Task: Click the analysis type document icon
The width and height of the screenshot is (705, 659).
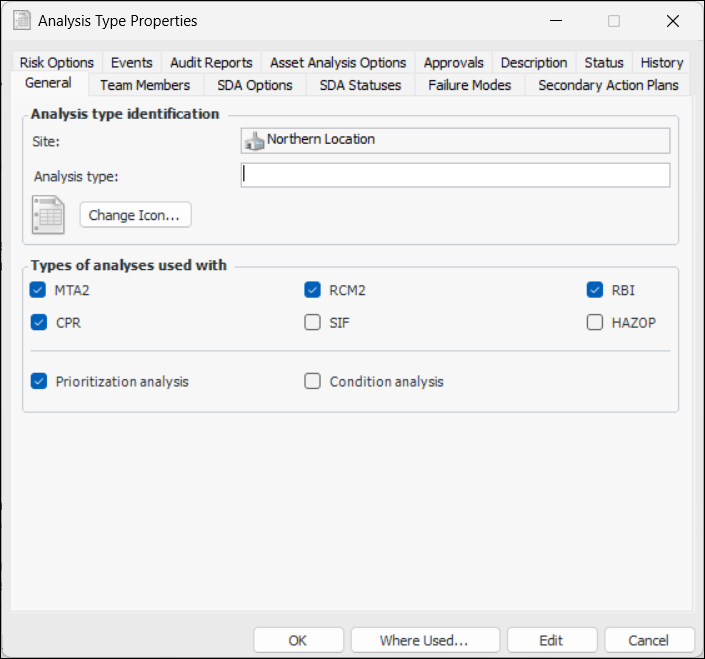Action: point(48,215)
